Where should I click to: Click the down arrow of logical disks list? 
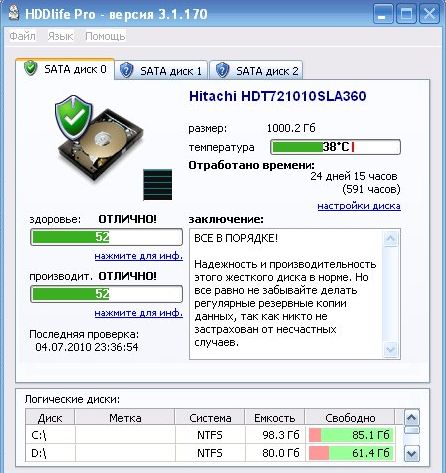pyautogui.click(x=412, y=454)
